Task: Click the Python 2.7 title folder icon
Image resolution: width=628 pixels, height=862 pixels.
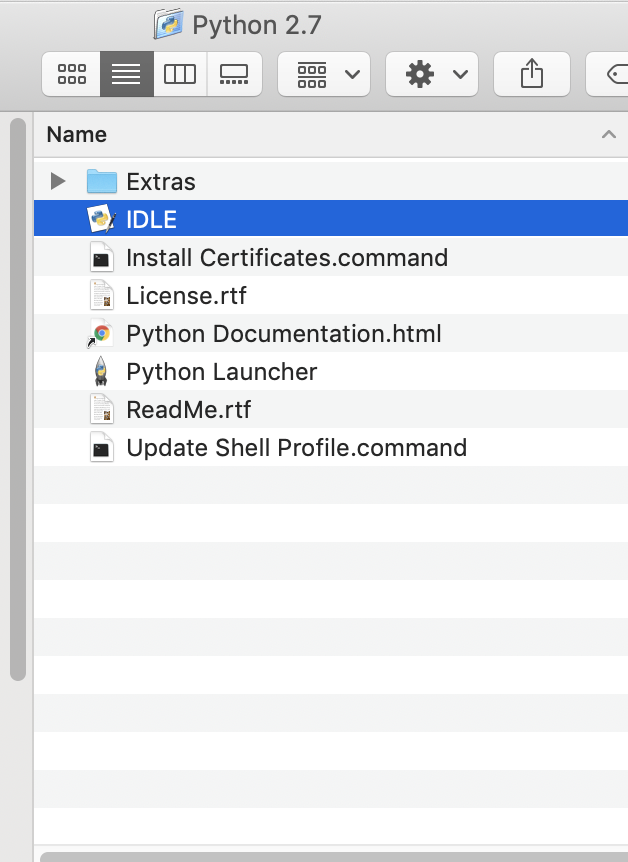Action: (x=168, y=23)
